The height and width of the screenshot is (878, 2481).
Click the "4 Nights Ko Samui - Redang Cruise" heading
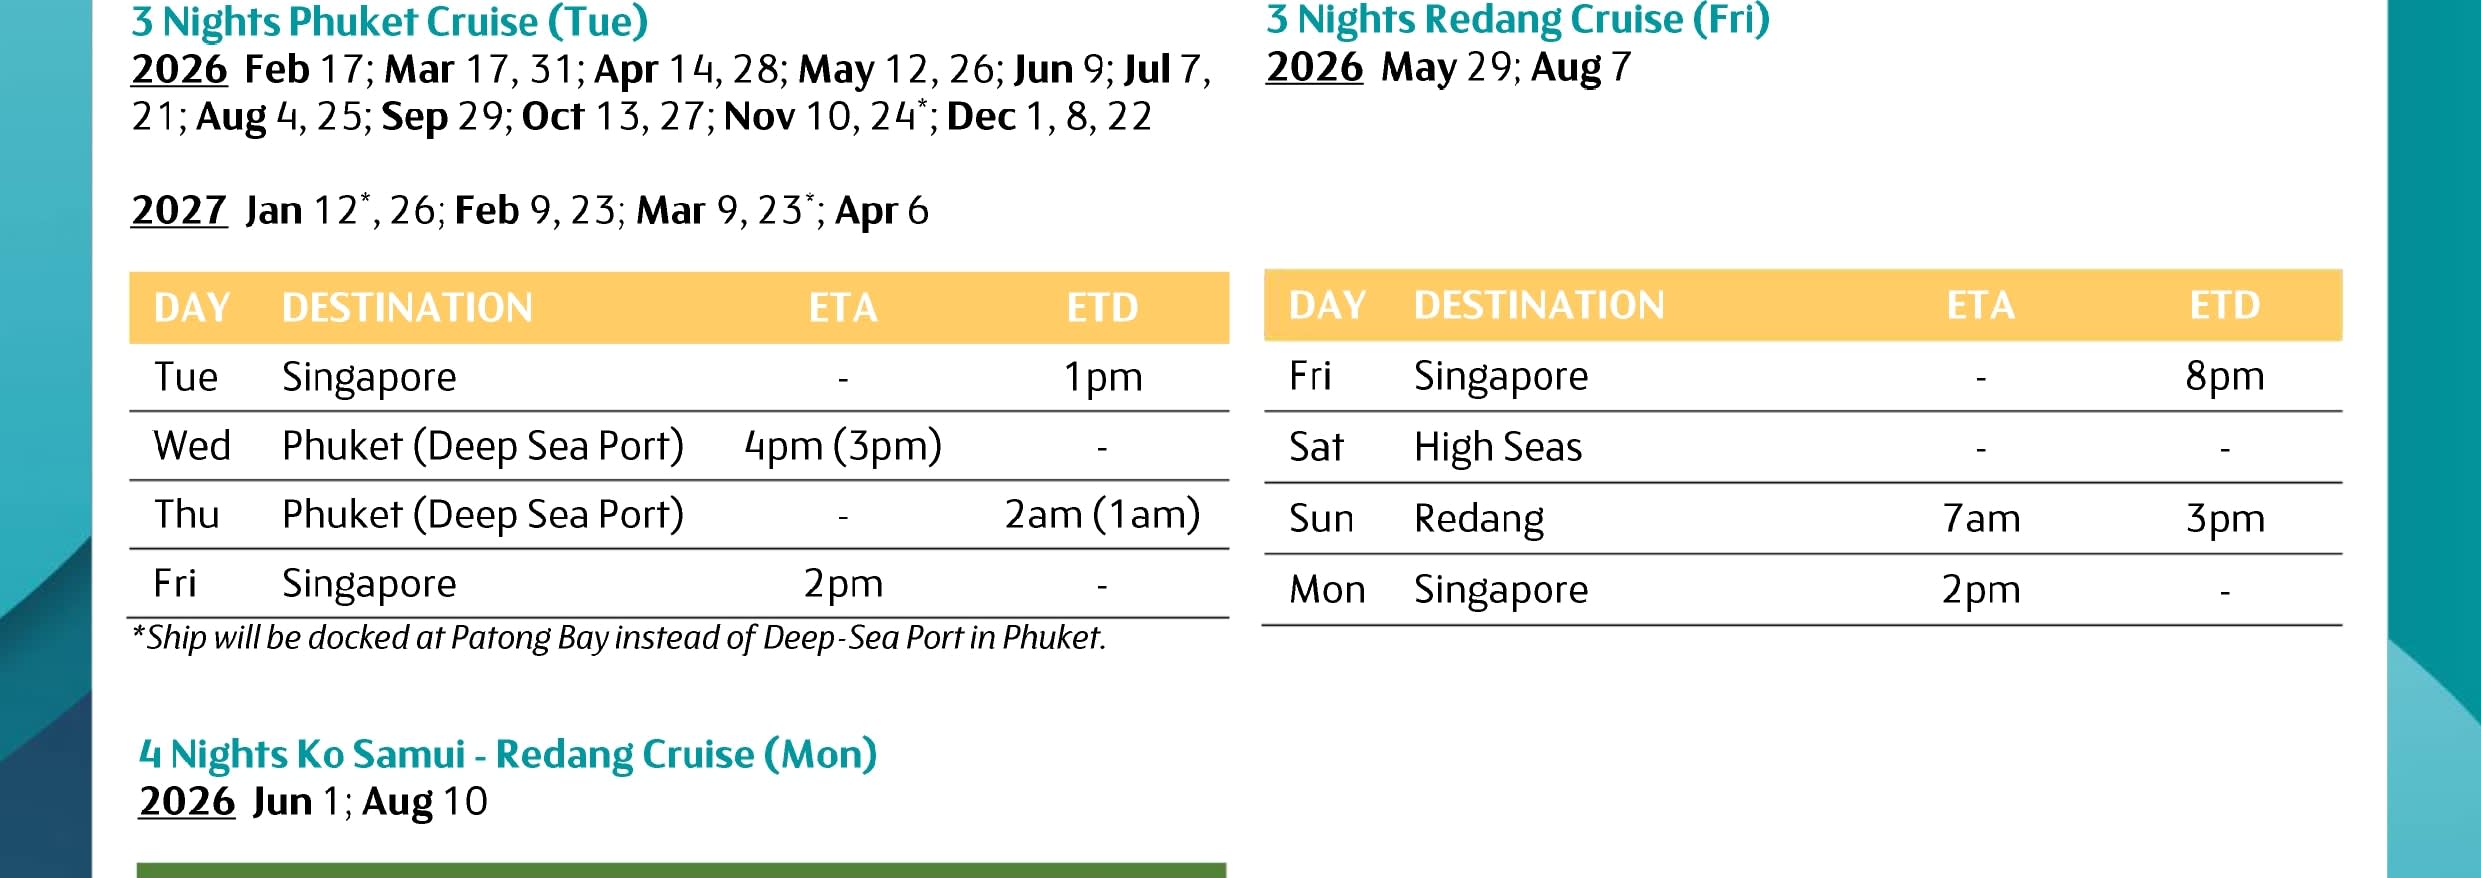click(x=507, y=754)
